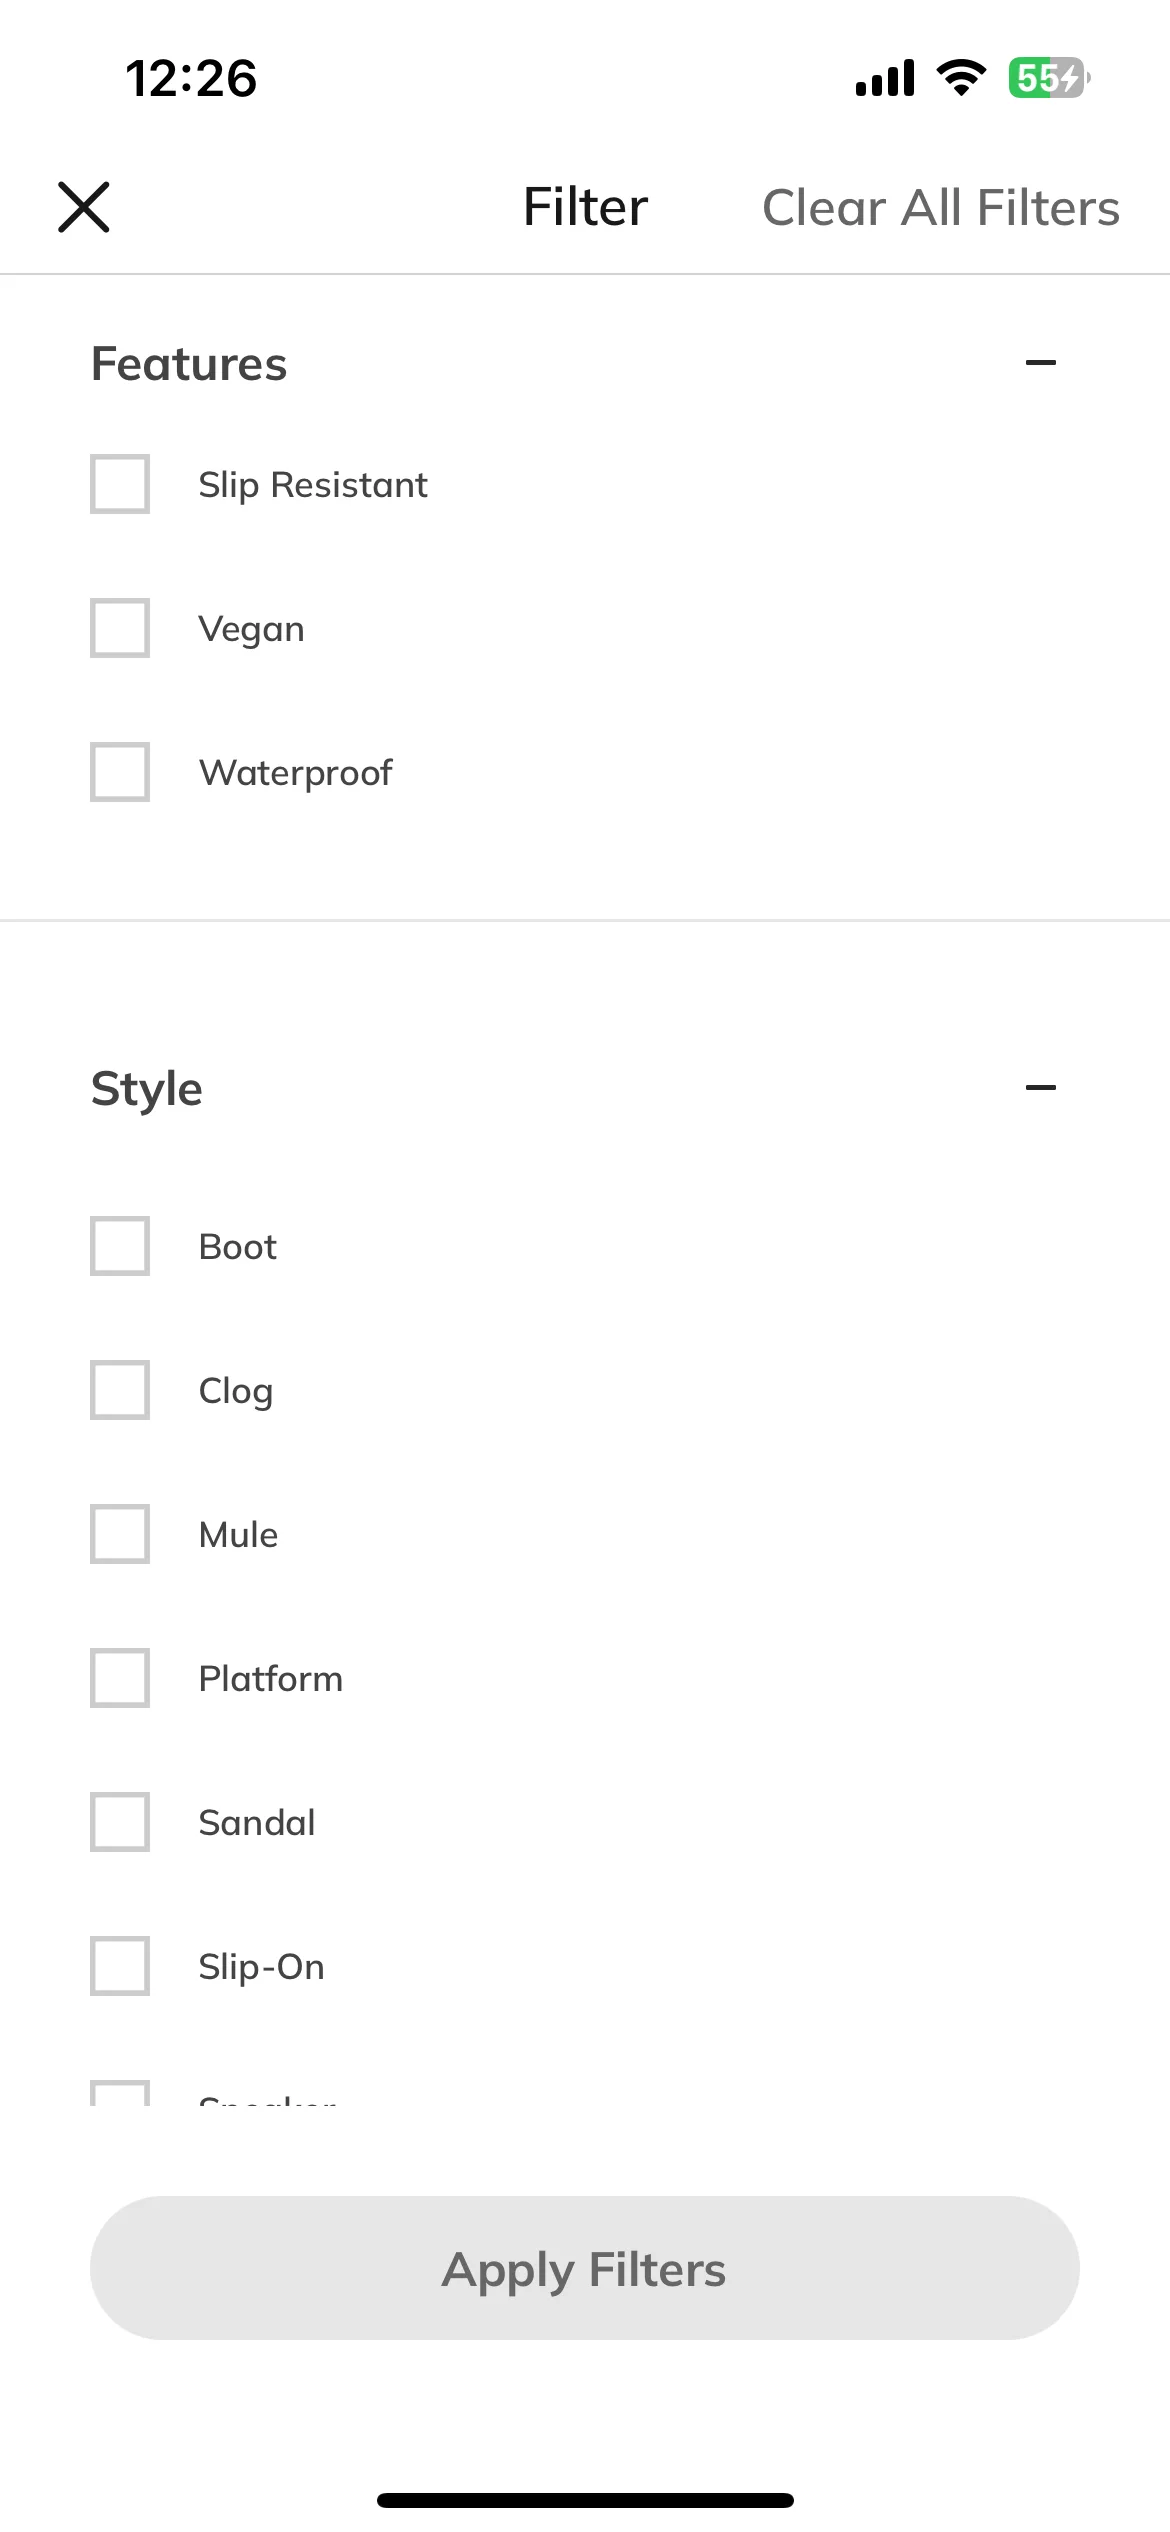Toggle the Clog style checkbox
The height and width of the screenshot is (2532, 1170).
tap(120, 1390)
